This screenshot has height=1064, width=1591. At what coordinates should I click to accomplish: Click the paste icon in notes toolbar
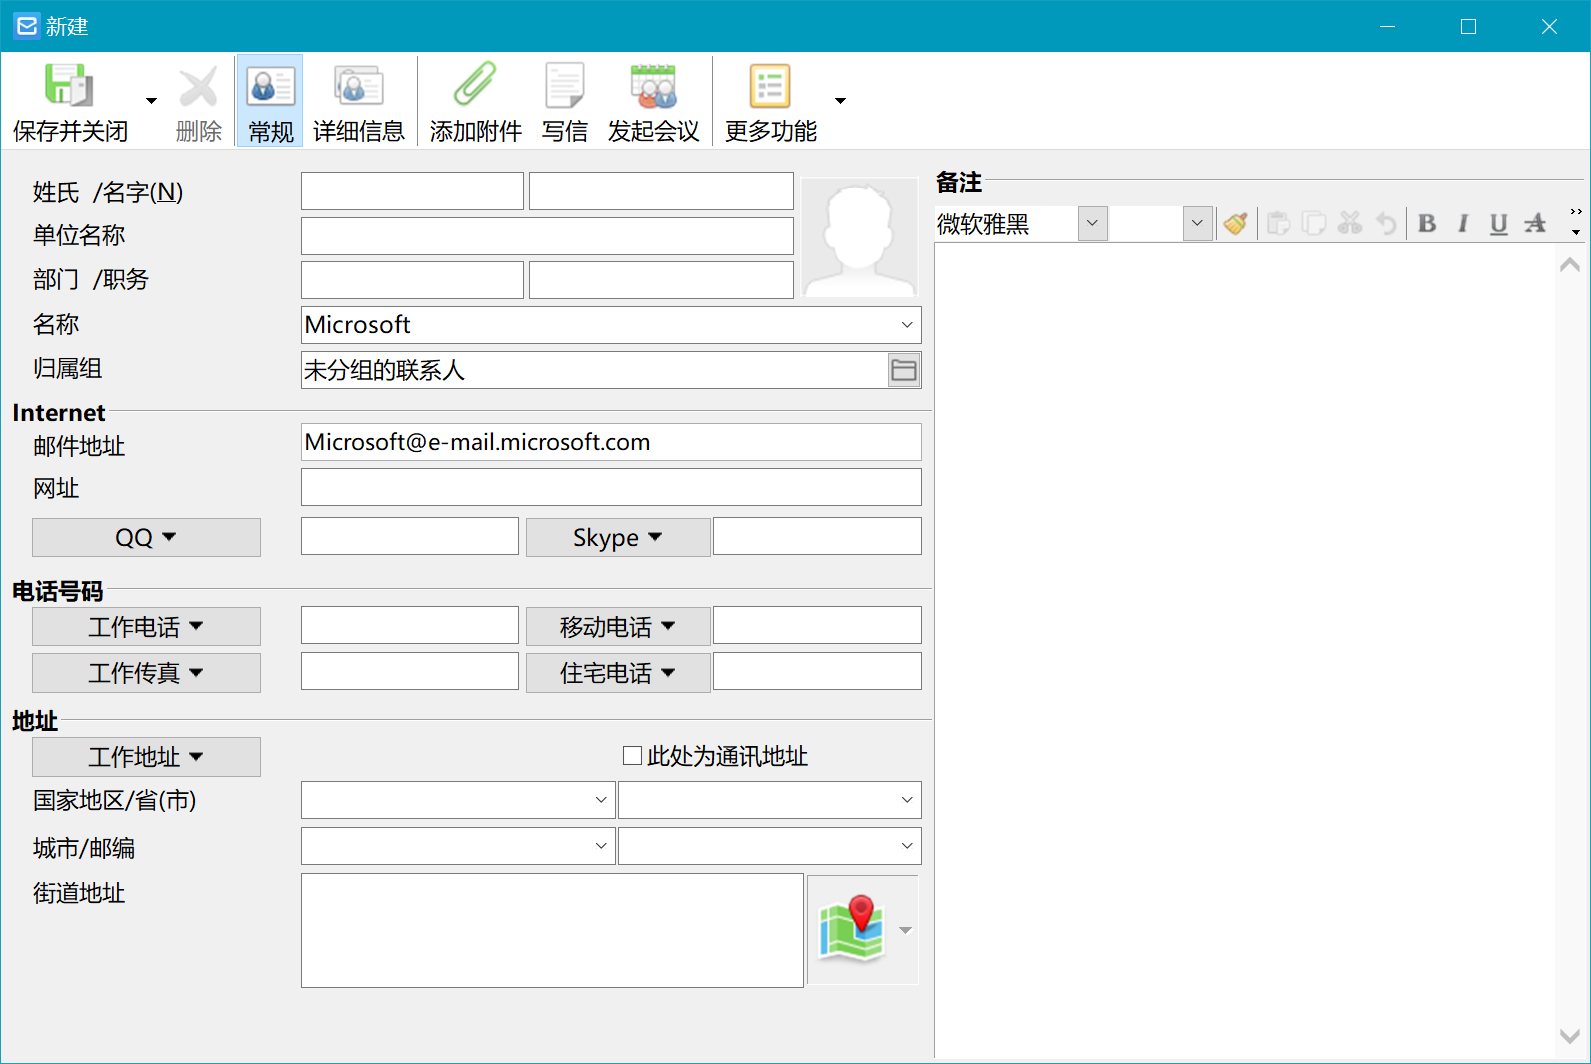(x=1278, y=223)
